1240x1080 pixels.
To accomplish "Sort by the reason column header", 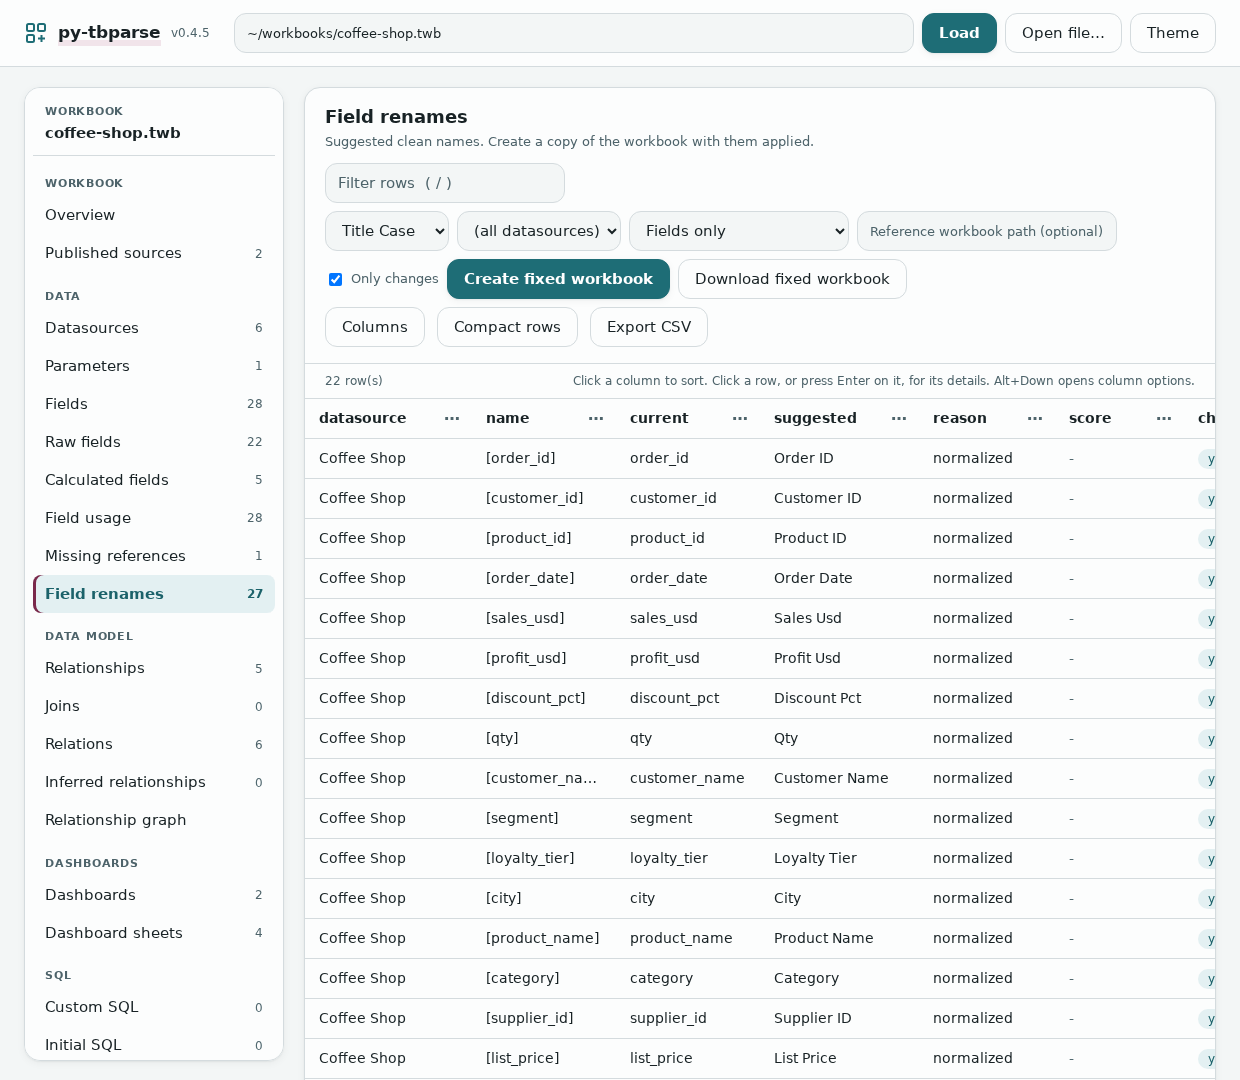I will point(960,418).
